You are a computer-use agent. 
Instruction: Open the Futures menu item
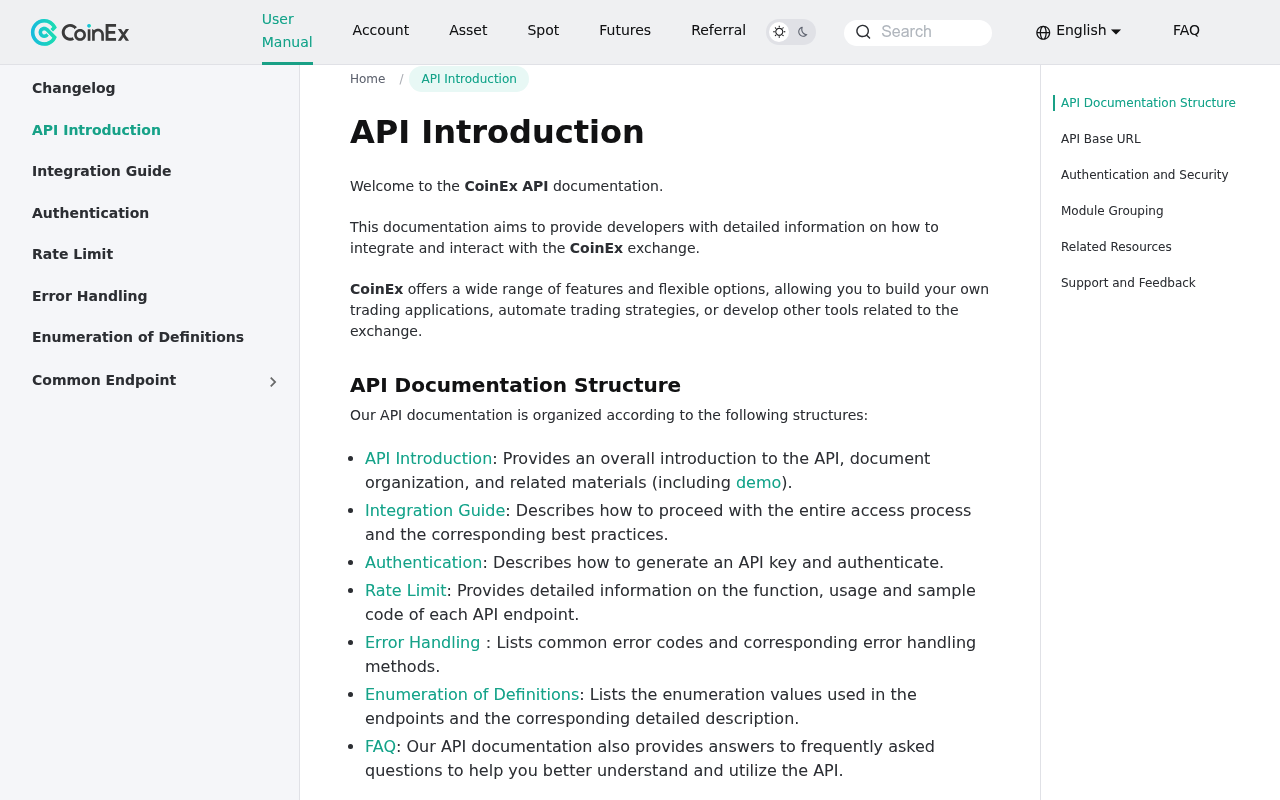pyautogui.click(x=625, y=30)
